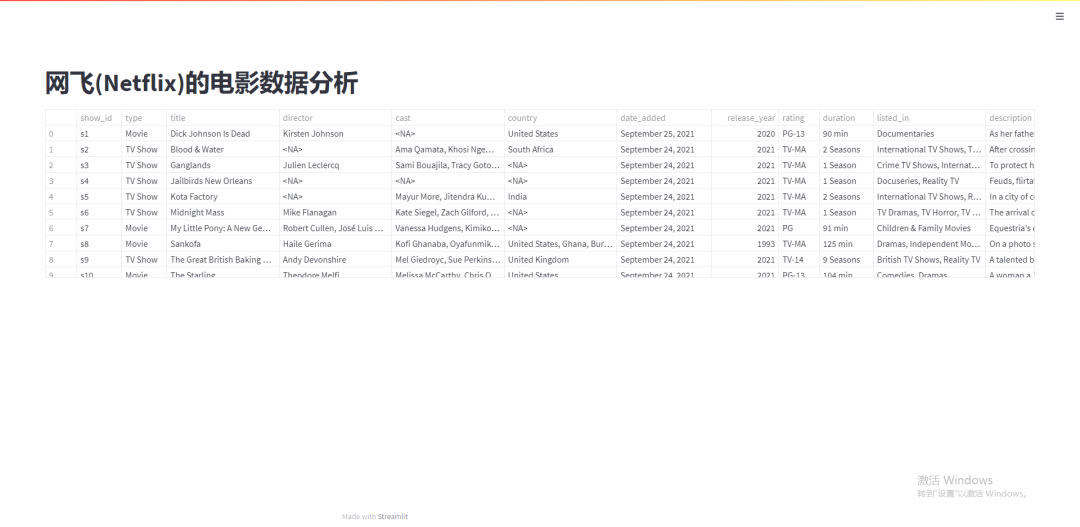Click the 'Kate Siegel, Zach Gilford' cast cell
1080x527 pixels.
[448, 213]
